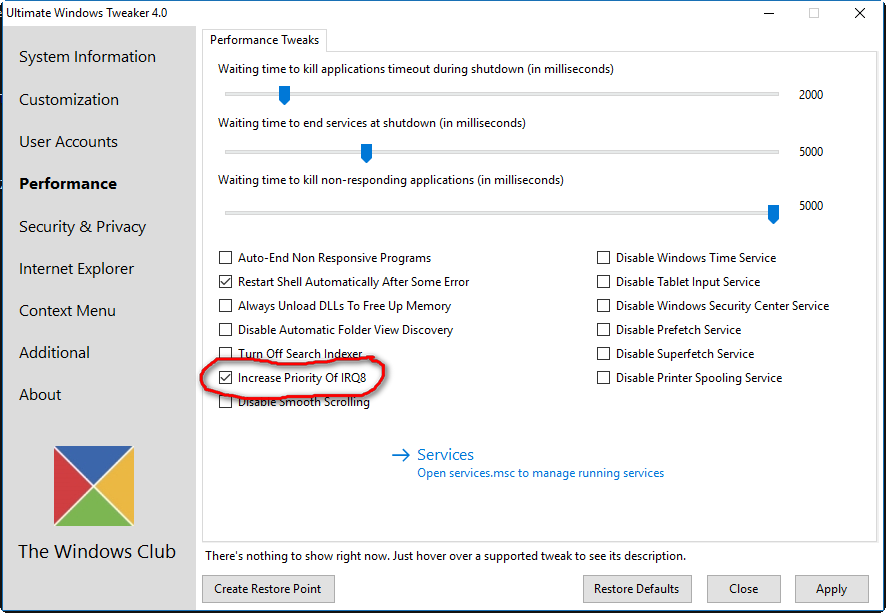This screenshot has width=886, height=613.
Task: Open the Context Menu section
Action: click(67, 311)
